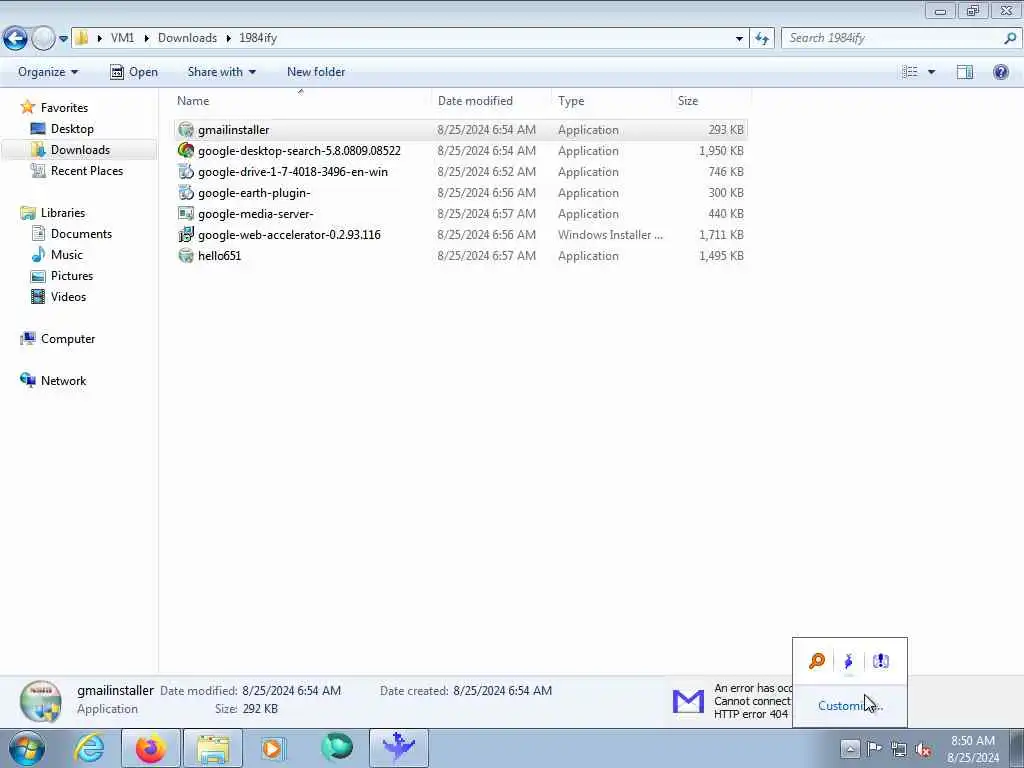
Task: Sort by the Size column header
Action: point(711,101)
